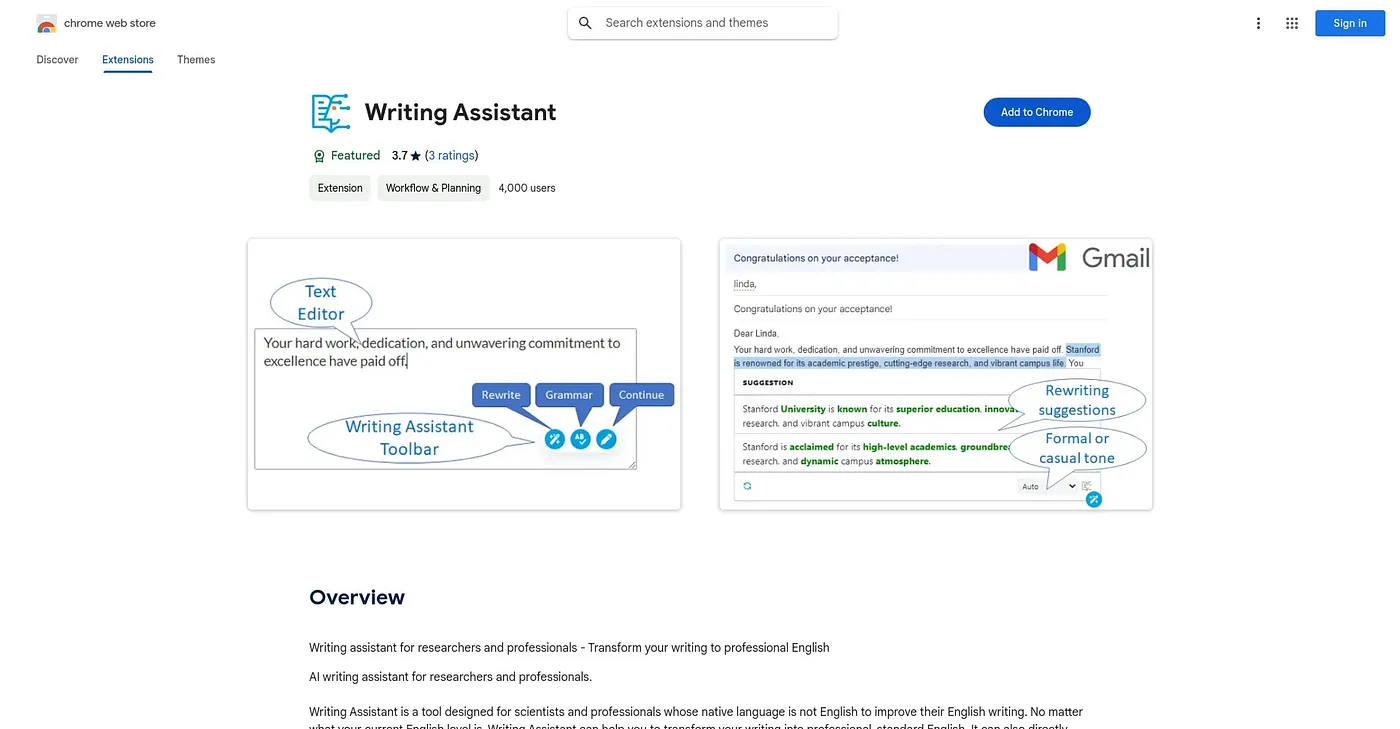Click the Grammar check round icon
This screenshot has width=1400, height=729.
coord(580,439)
